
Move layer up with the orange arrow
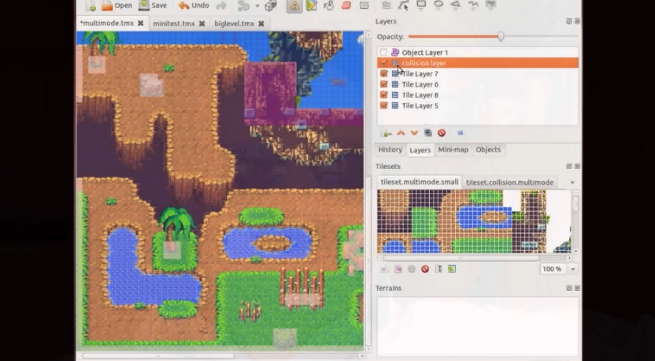tap(401, 133)
